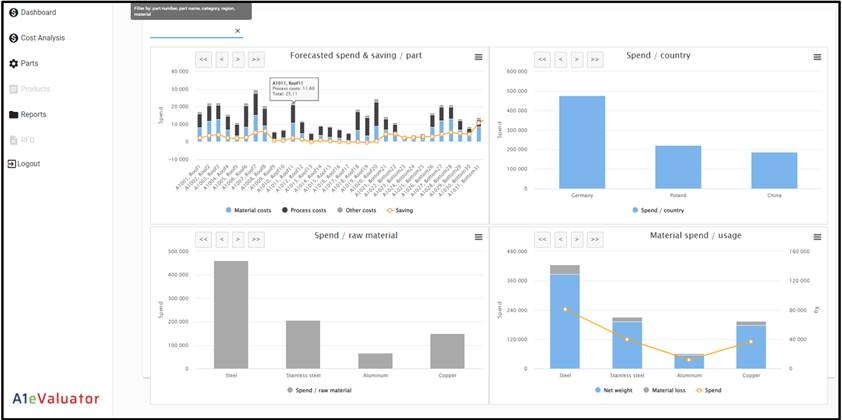Open the Dashboard sidebar item
842x420 pixels.
click(32, 12)
